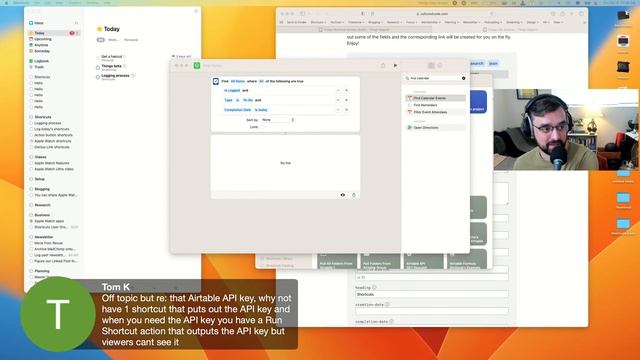Check off 'Logging process' to-do
The image size is (640, 360).
click(x=98, y=77)
